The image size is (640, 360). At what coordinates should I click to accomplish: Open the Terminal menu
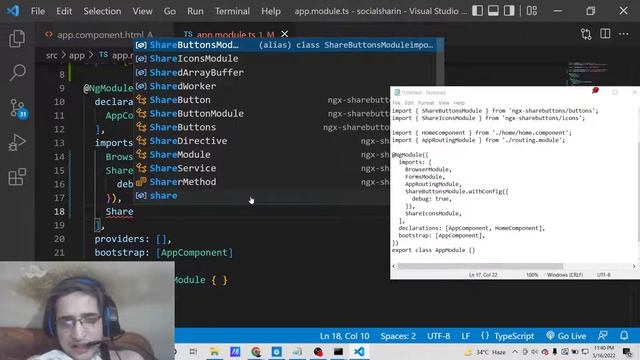coord(232,11)
